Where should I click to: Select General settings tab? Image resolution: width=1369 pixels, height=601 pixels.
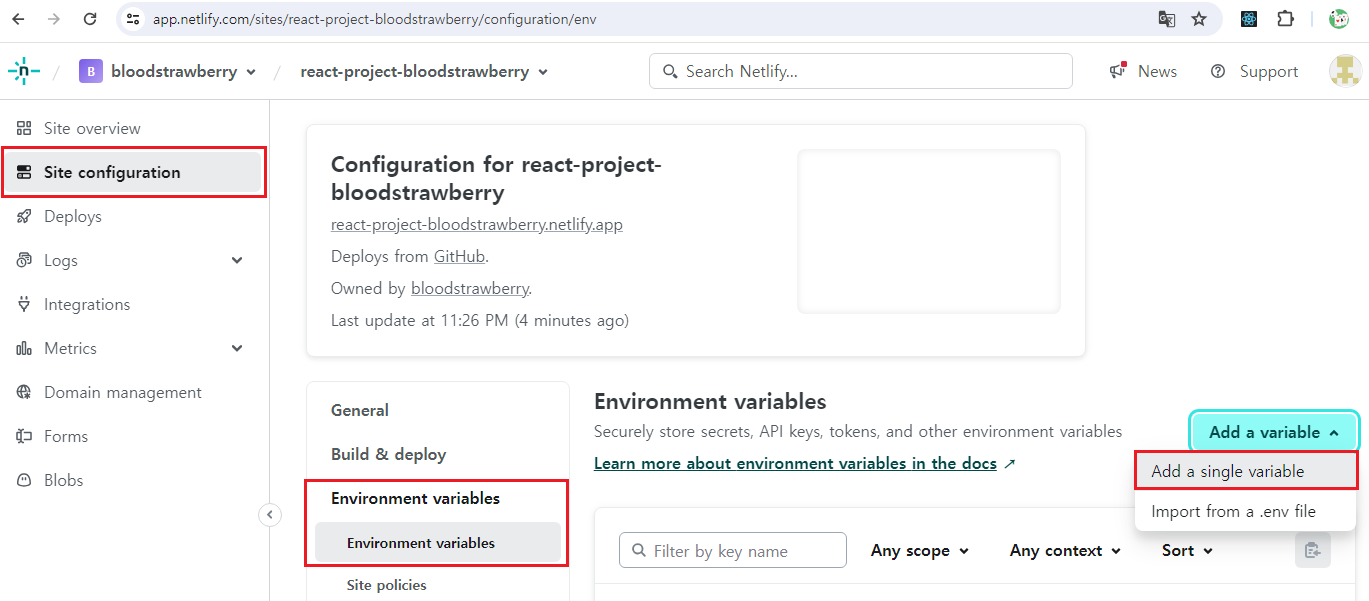[360, 410]
